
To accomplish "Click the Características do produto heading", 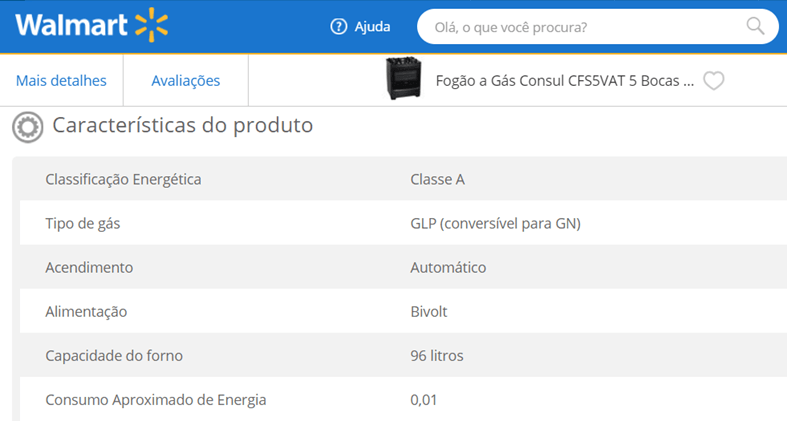I will 183,125.
